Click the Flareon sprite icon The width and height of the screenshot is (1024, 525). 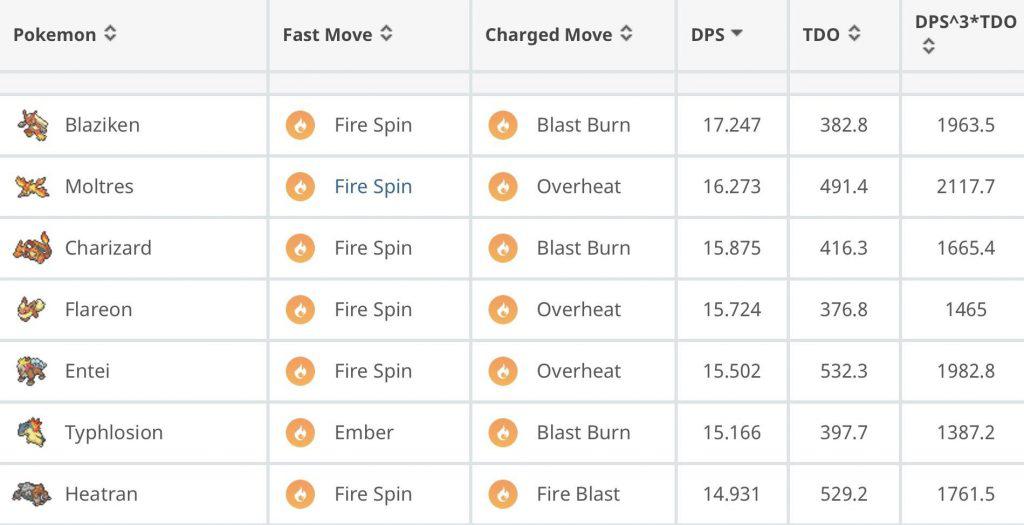(32, 309)
